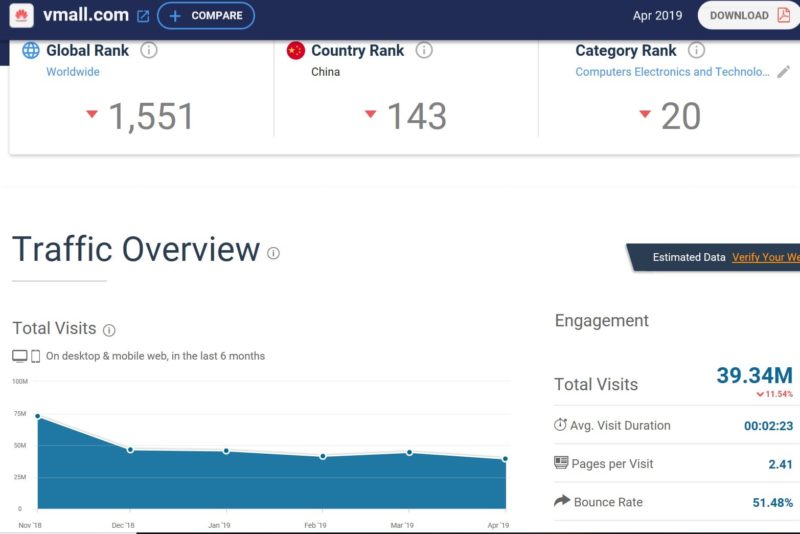Select the Apr 2019 date label
This screenshot has height=534, width=800.
pos(657,15)
